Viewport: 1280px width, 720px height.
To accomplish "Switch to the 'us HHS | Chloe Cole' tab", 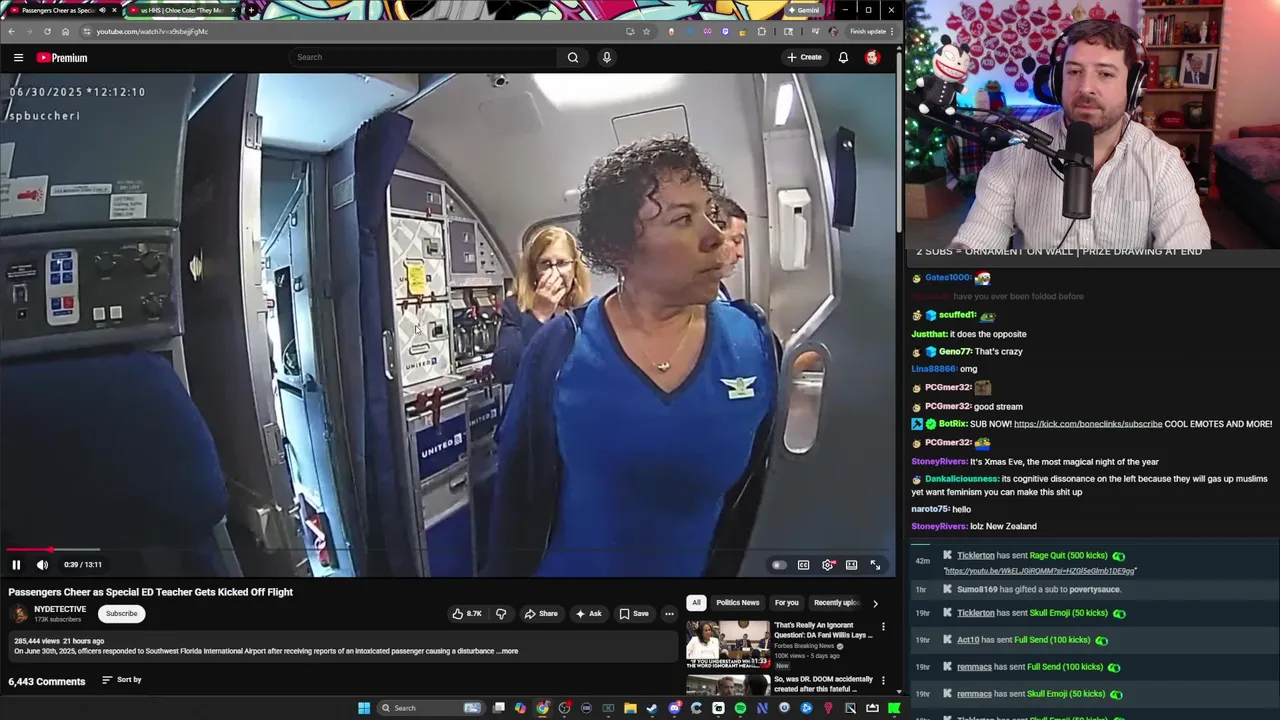I will point(180,10).
